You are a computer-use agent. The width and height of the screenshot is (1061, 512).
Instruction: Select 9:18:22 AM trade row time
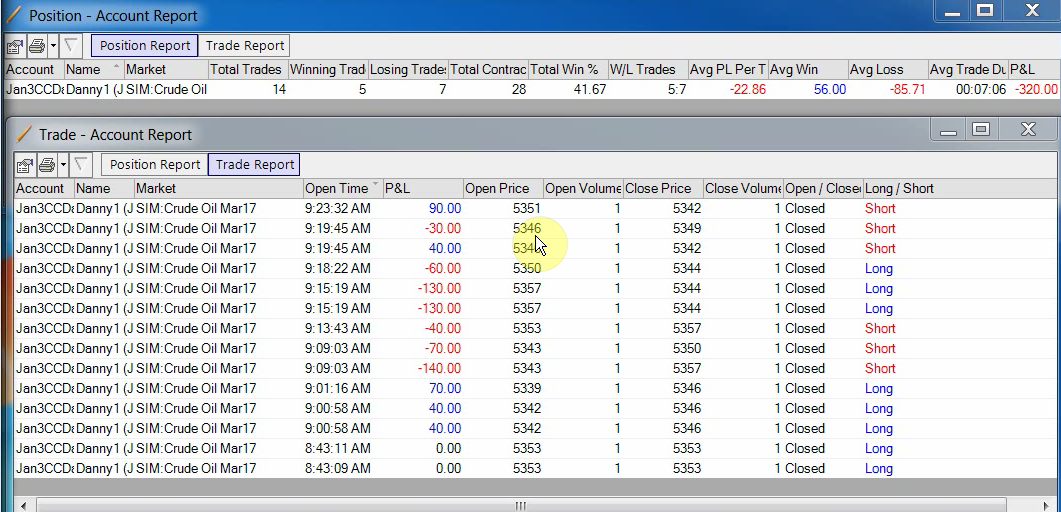[x=338, y=269]
